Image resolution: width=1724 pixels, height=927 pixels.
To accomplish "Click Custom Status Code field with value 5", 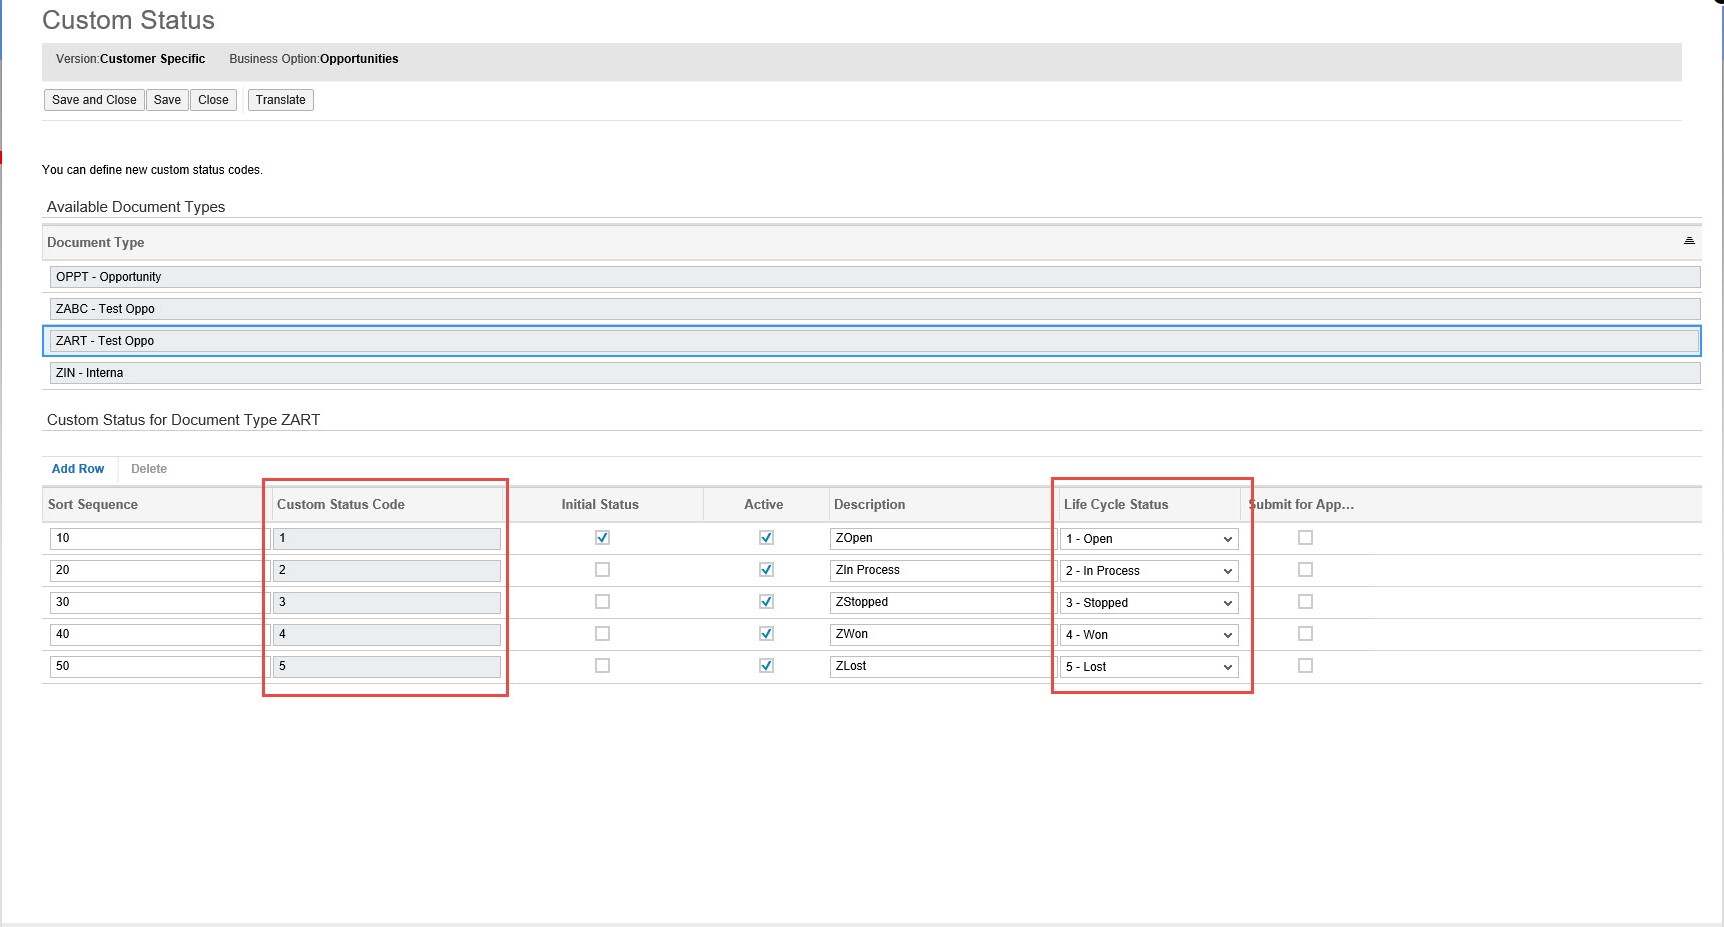I will click(x=387, y=666).
